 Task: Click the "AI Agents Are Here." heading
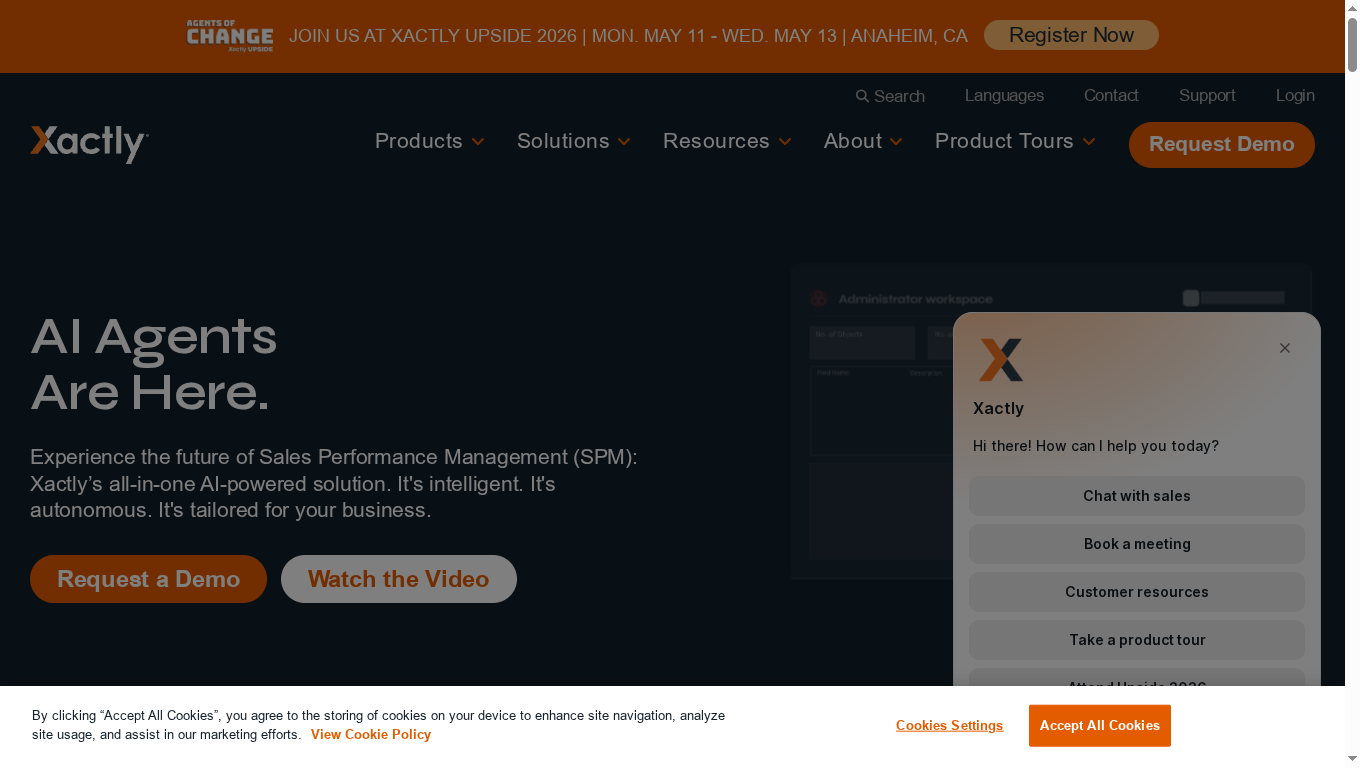[154, 364]
